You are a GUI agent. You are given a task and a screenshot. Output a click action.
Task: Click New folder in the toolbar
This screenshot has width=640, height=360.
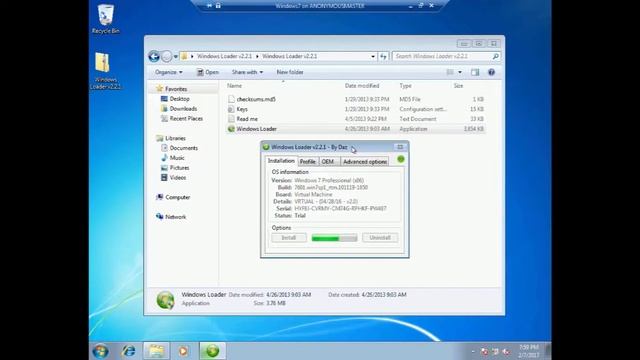[x=290, y=72]
